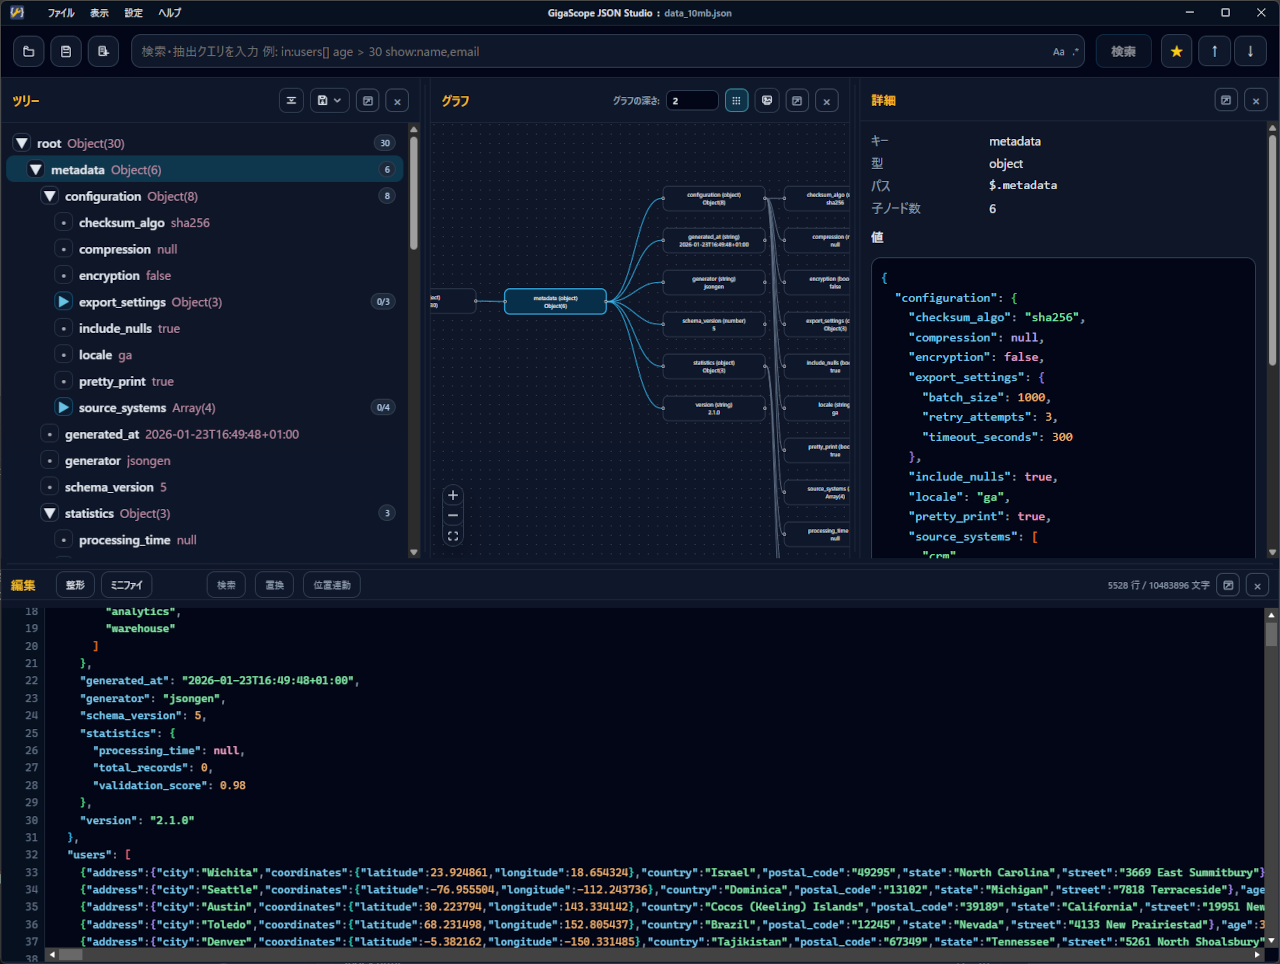Zoom in on the graph with plus
1280x964 pixels.
[453, 495]
